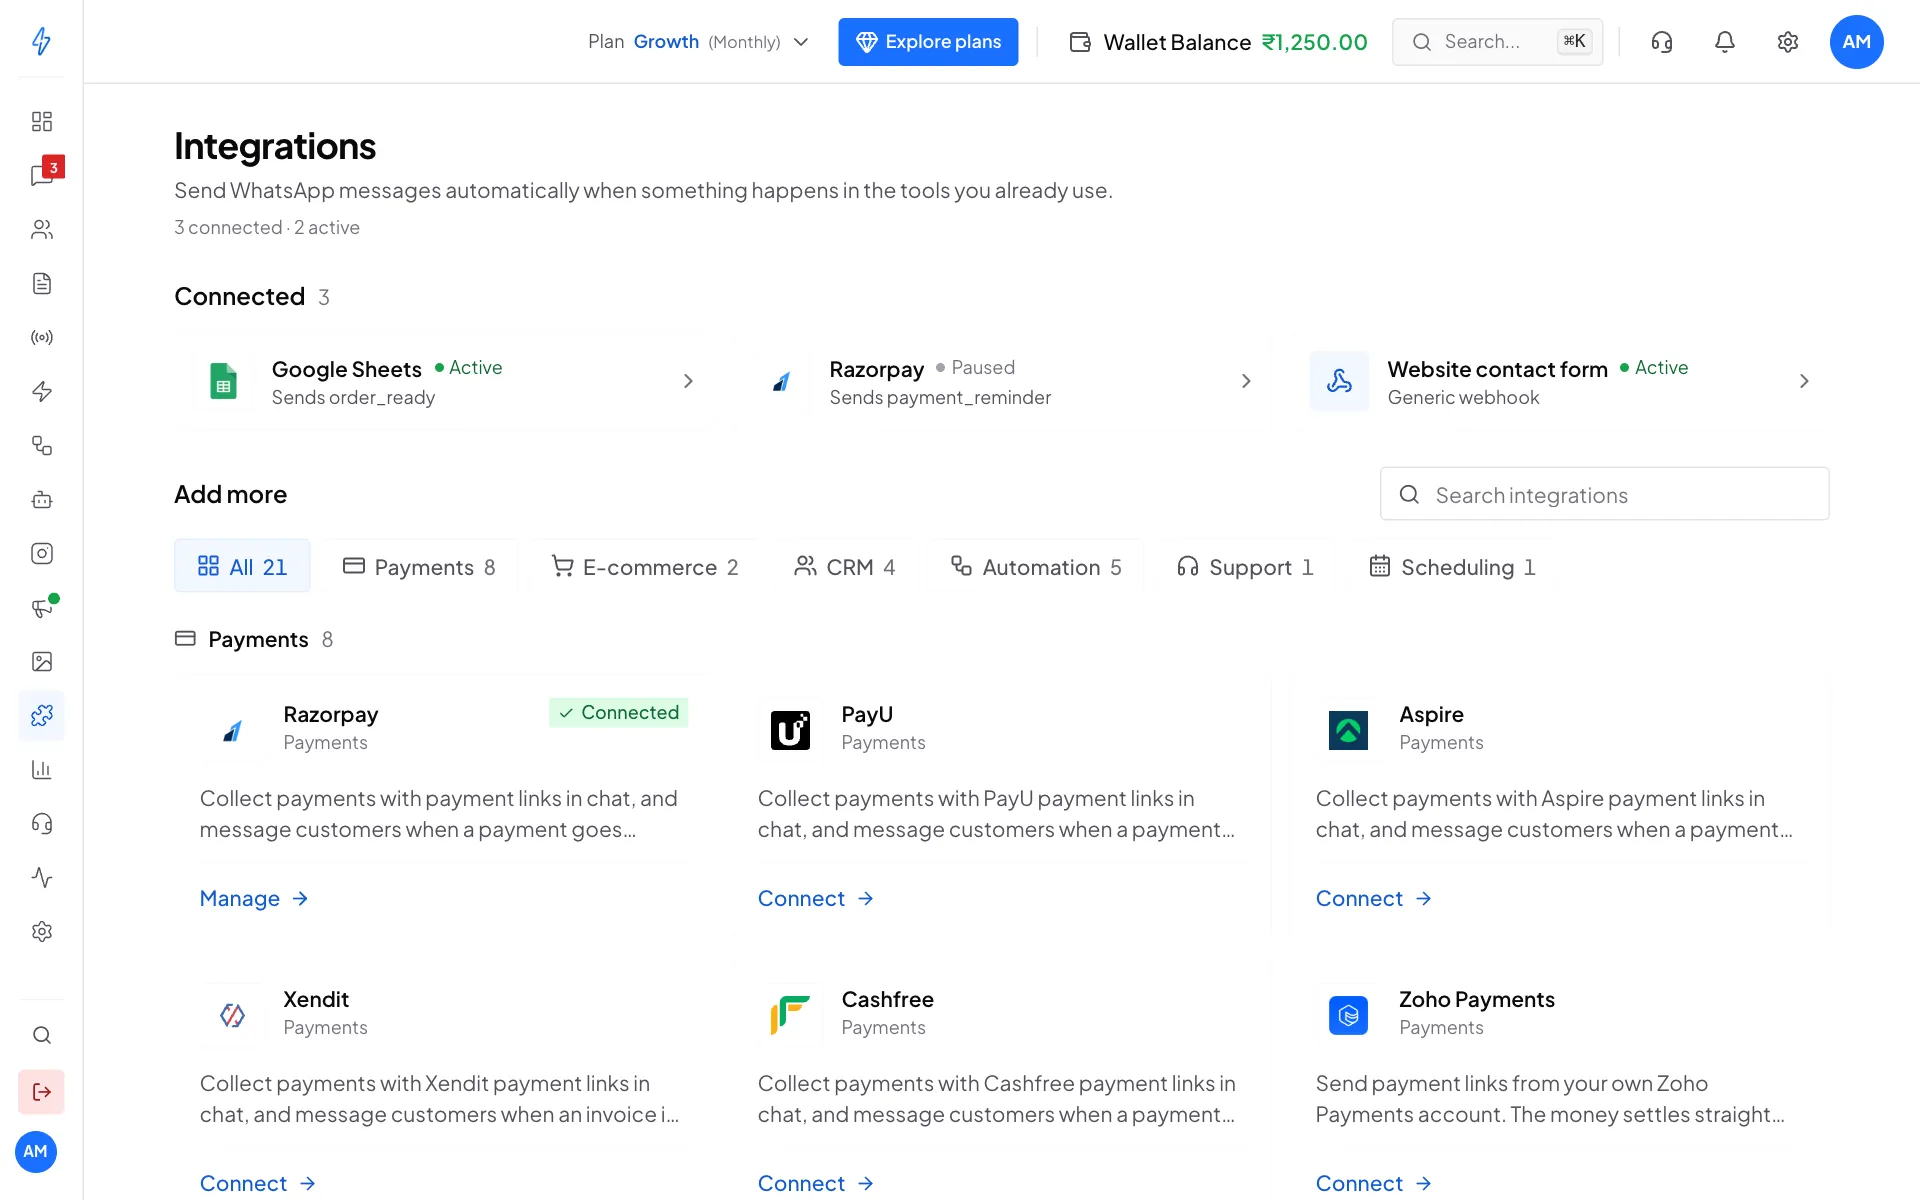Click Connect link on Aspire card
Viewport: 1920px width, 1200px height.
pos(1374,898)
